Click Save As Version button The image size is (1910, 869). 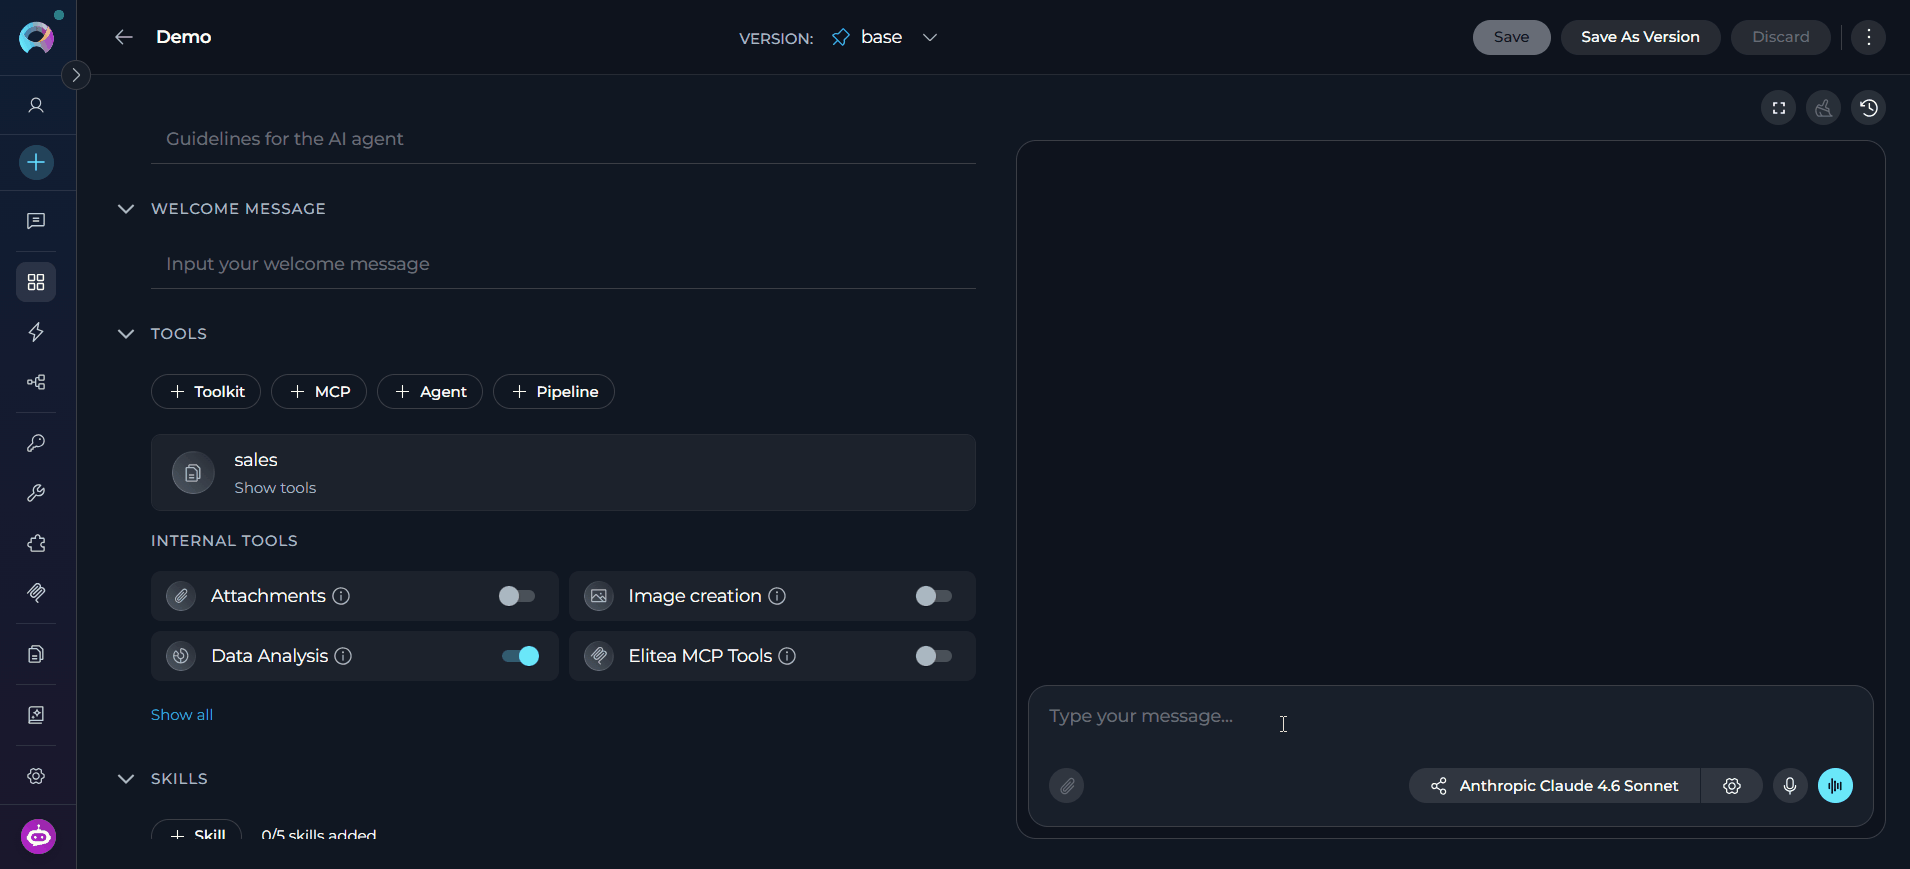point(1640,37)
